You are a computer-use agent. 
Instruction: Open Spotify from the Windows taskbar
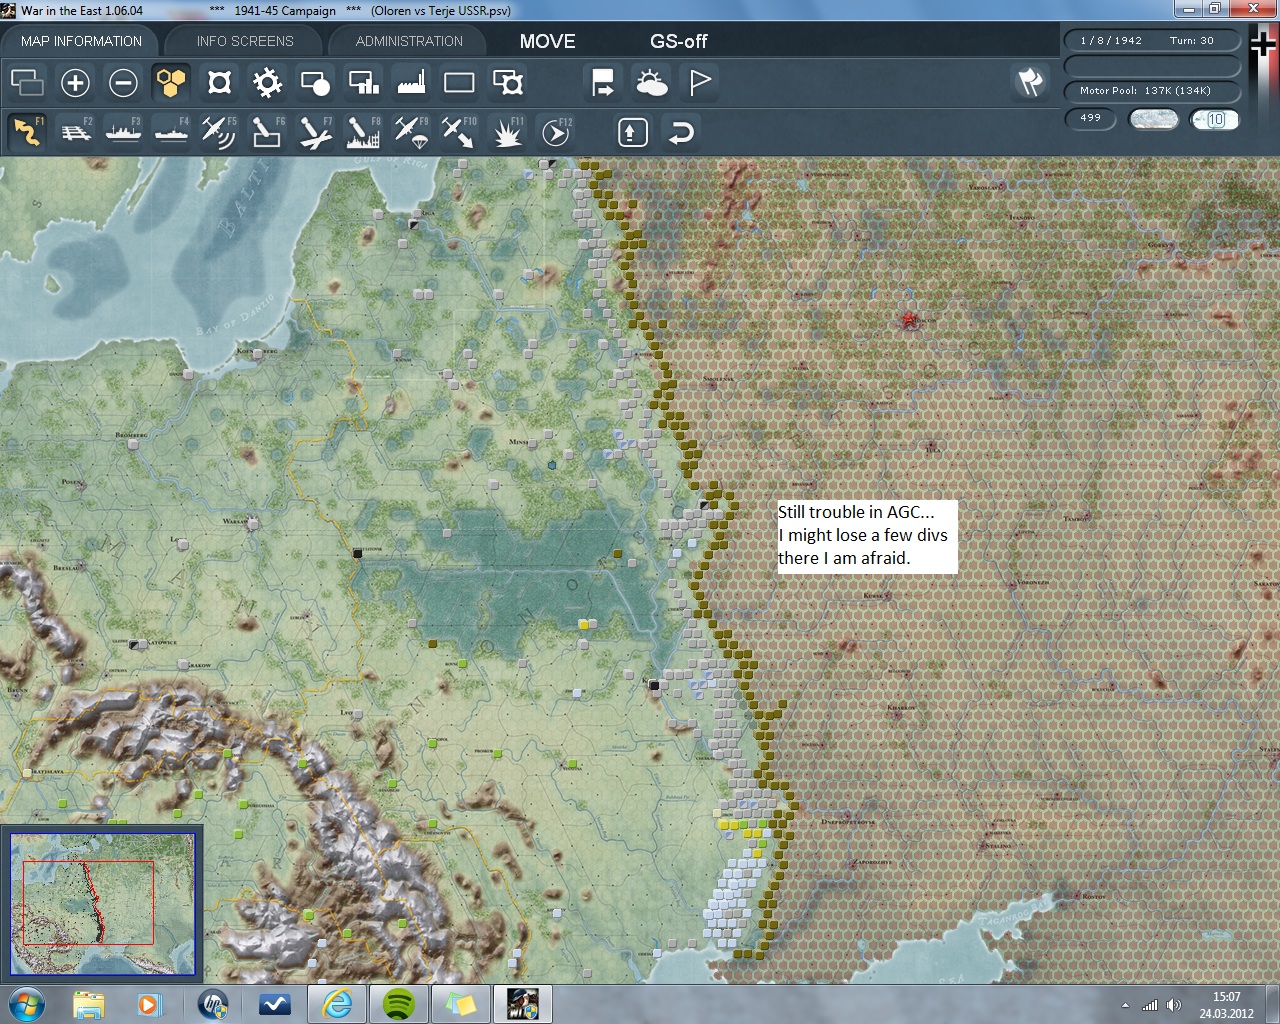pos(400,1003)
